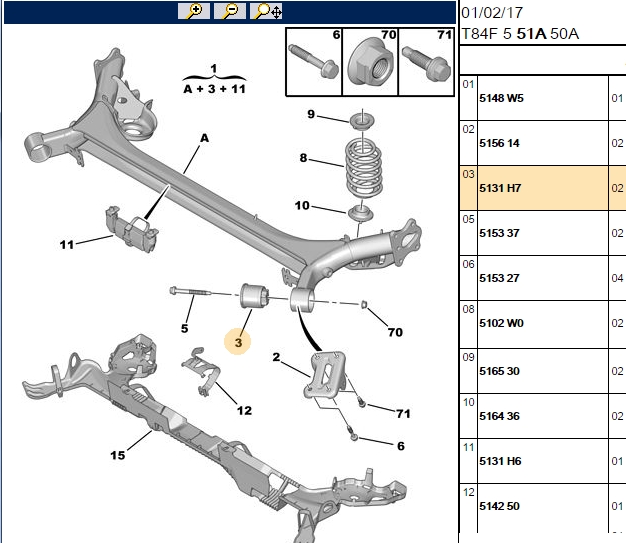Open nut thumbnail numbered 70
The width and height of the screenshot is (626, 543).
370,62
